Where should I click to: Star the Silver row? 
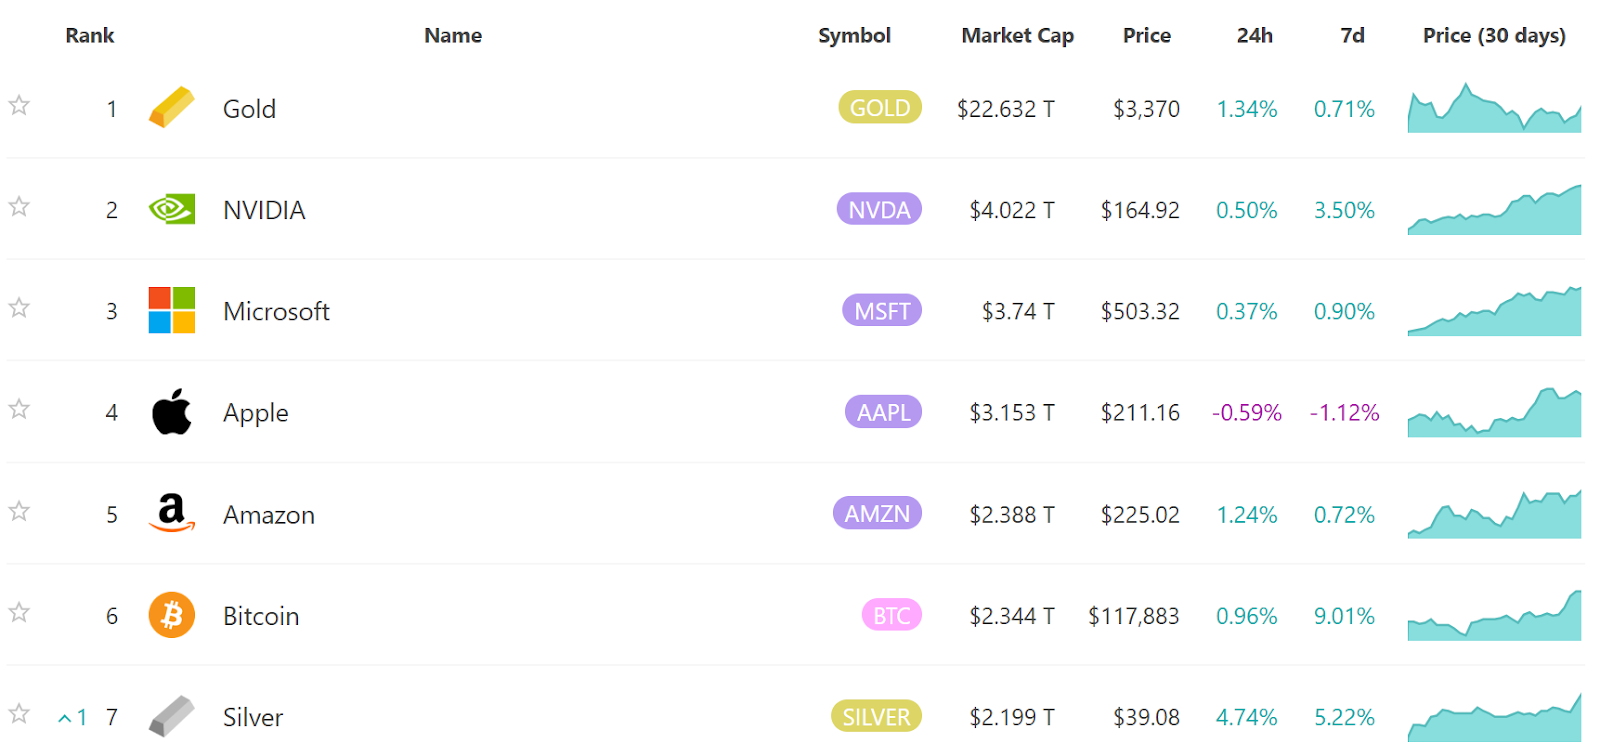[x=19, y=713]
